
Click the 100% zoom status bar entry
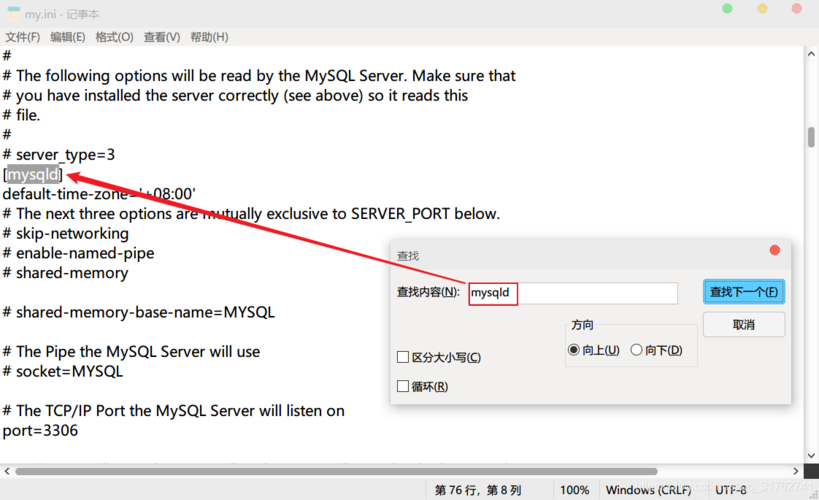pyautogui.click(x=575, y=490)
